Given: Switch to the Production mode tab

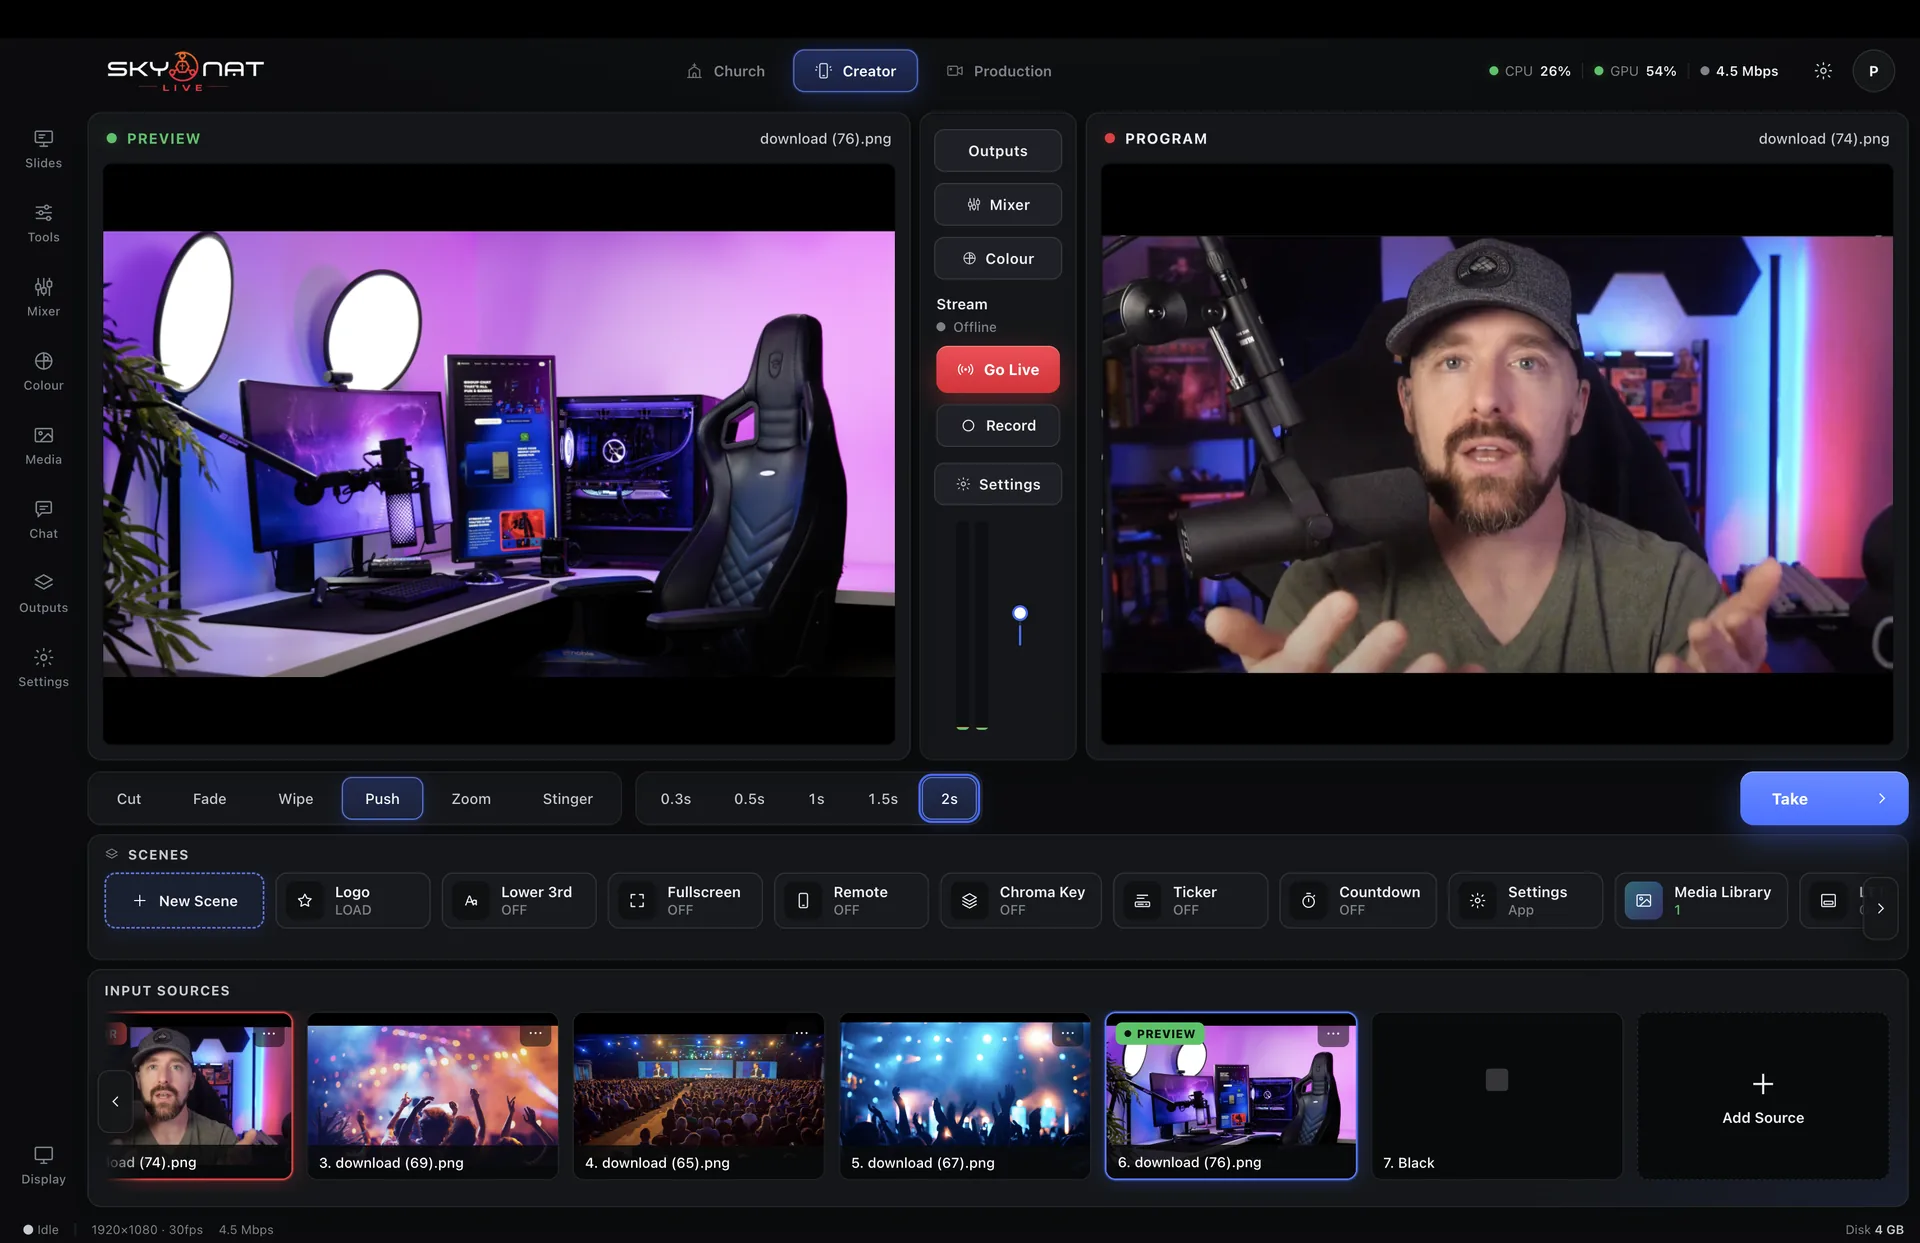Looking at the screenshot, I should click(999, 71).
